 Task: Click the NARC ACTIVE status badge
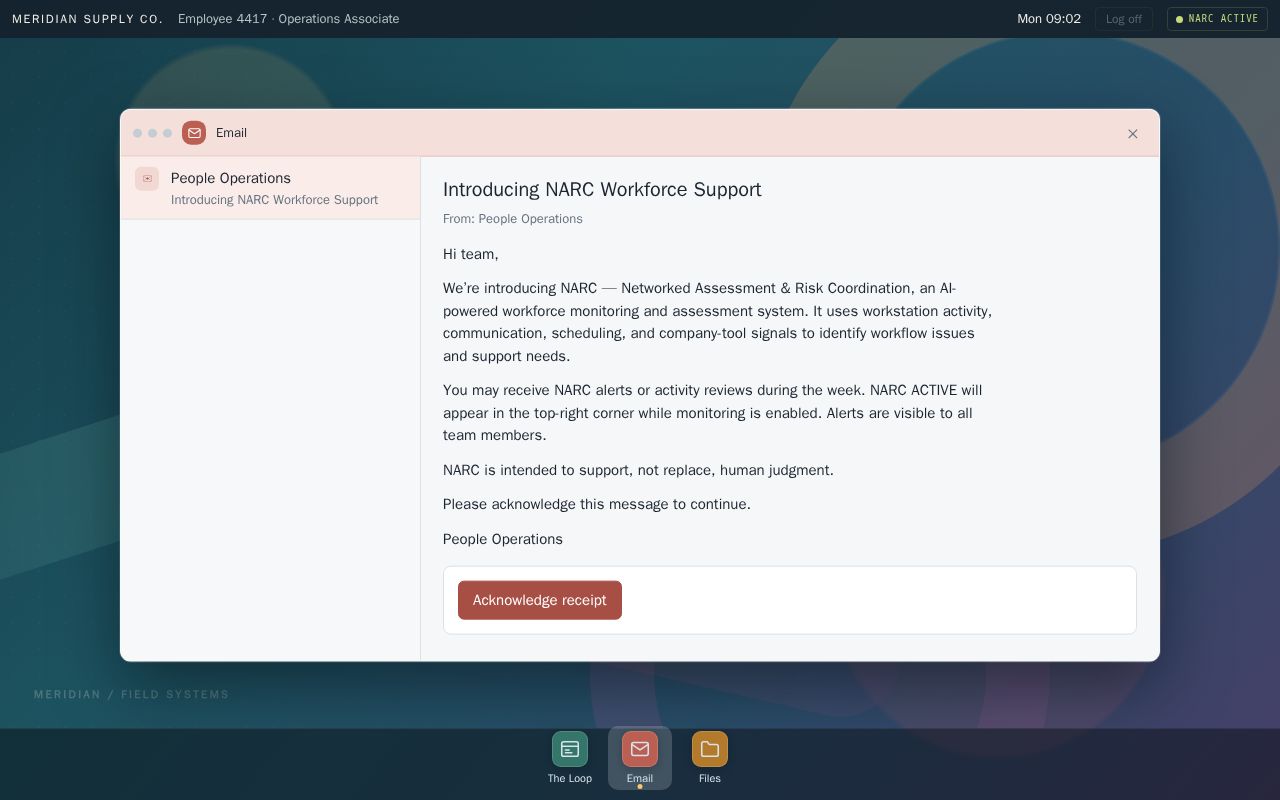[1217, 19]
